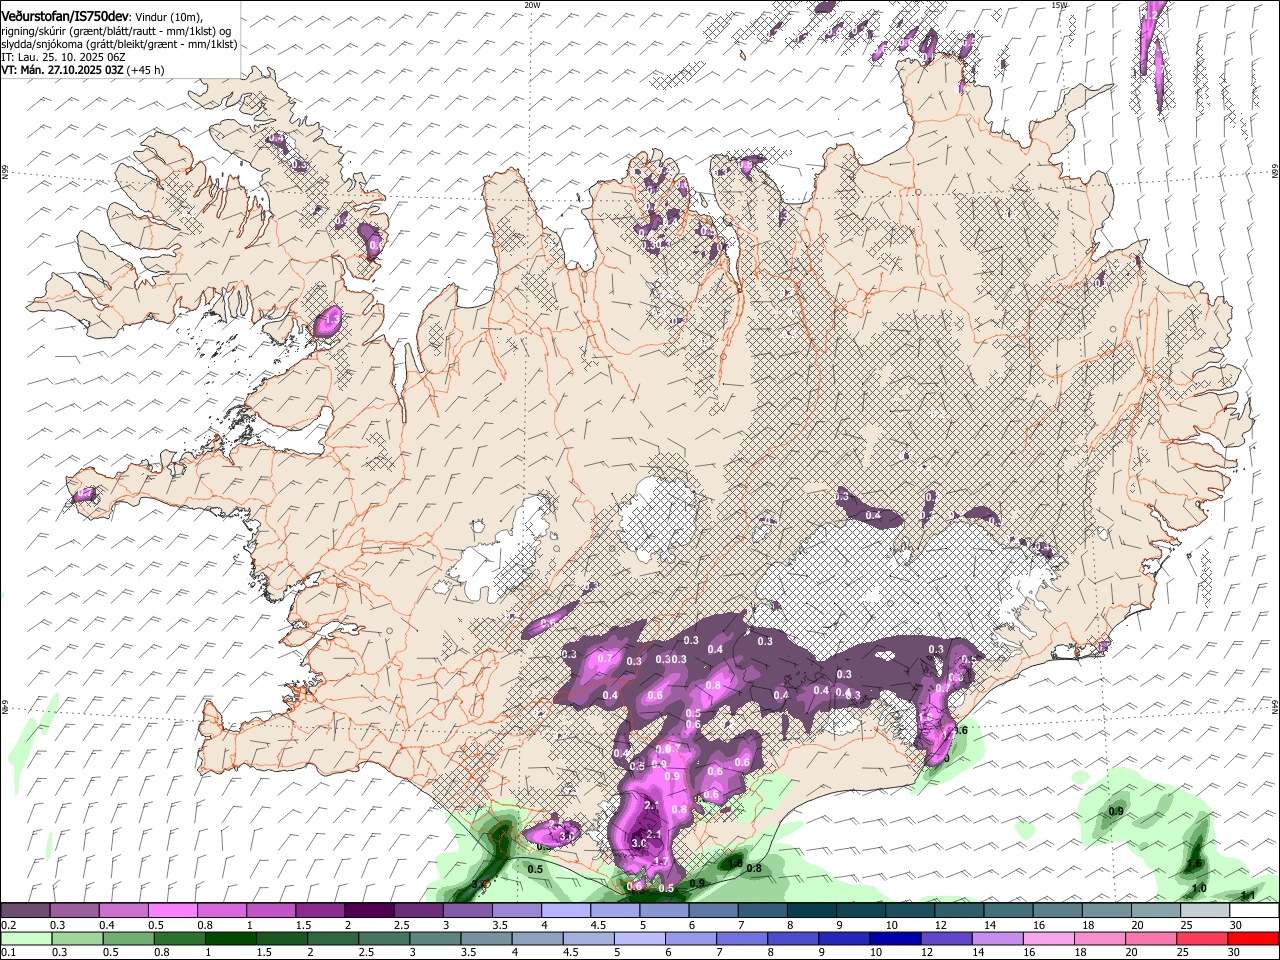Viewport: 1280px width, 960px height.
Task: Select the light lavender upper legend swatch at 4
Action: pos(566,911)
